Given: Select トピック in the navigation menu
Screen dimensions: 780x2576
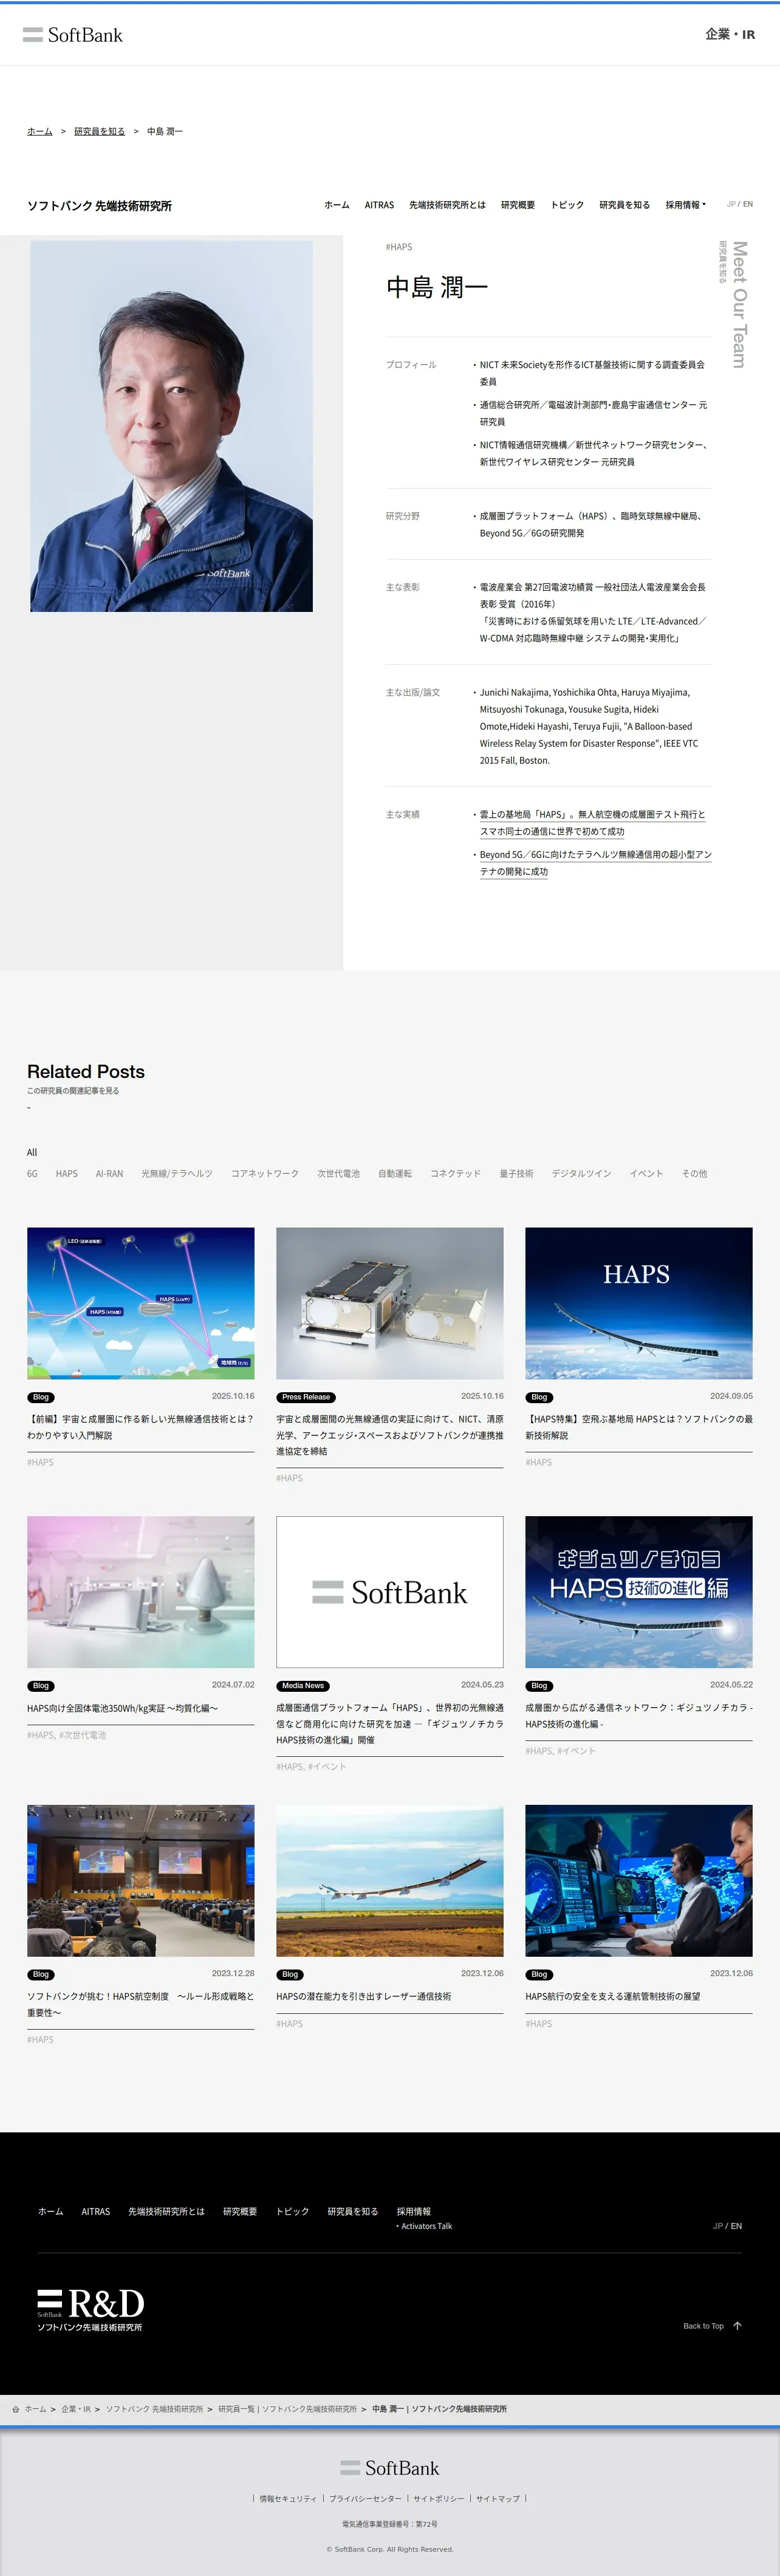Looking at the screenshot, I should pyautogui.click(x=567, y=205).
